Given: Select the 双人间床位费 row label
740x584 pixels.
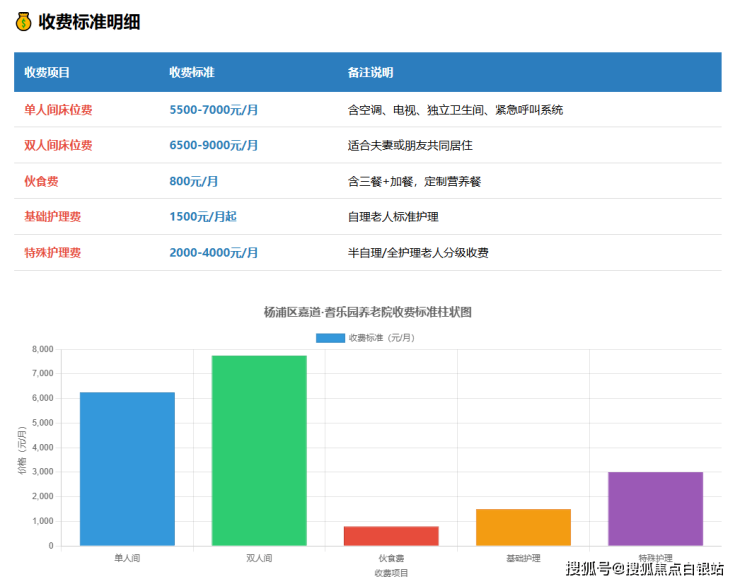Looking at the screenshot, I should coord(58,146).
